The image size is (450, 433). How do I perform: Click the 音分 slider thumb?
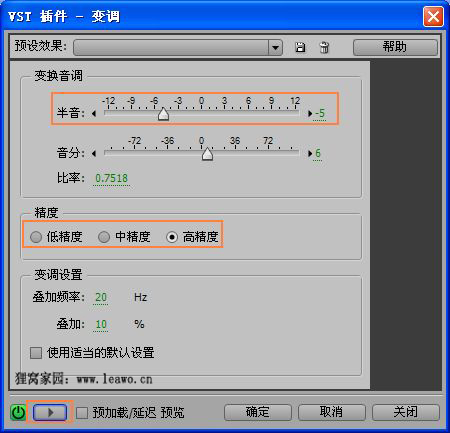207,154
